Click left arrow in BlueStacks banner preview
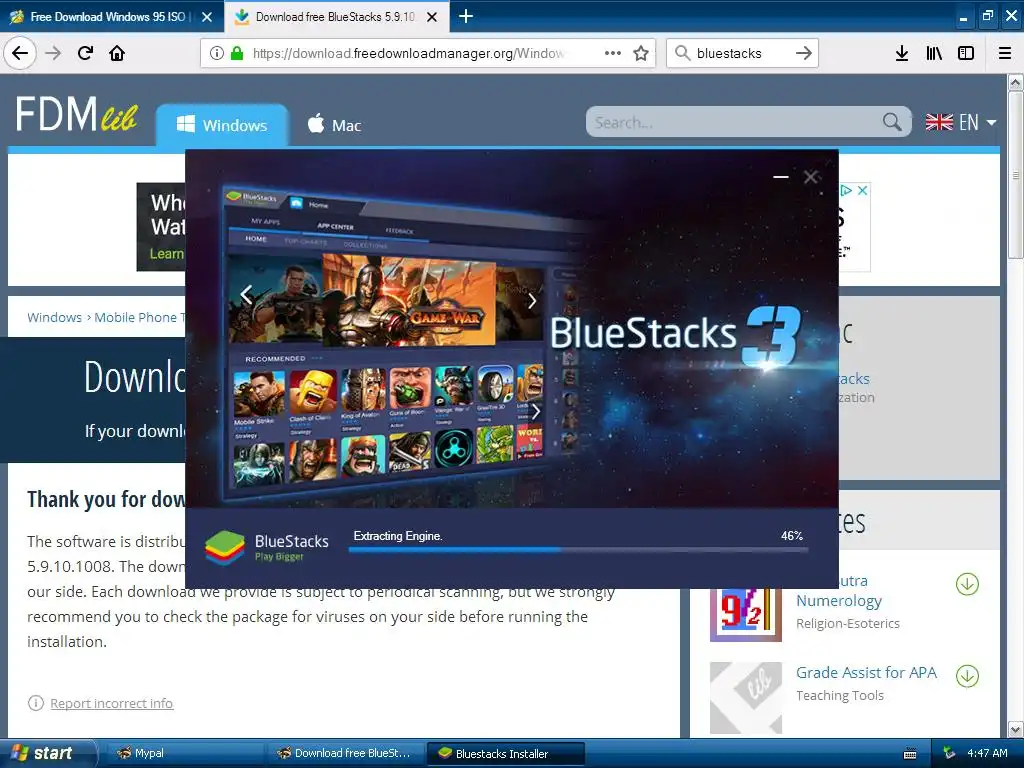Image resolution: width=1024 pixels, height=768 pixels. 246,295
